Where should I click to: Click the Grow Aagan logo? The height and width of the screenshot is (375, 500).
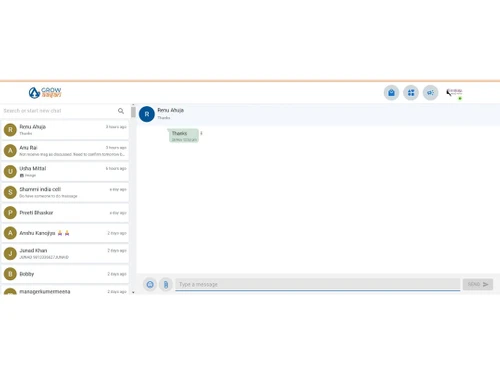(x=45, y=93)
